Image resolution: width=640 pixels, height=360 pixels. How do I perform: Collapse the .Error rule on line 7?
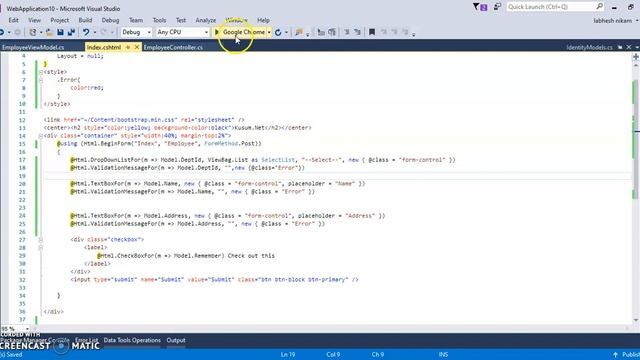[x=41, y=80]
